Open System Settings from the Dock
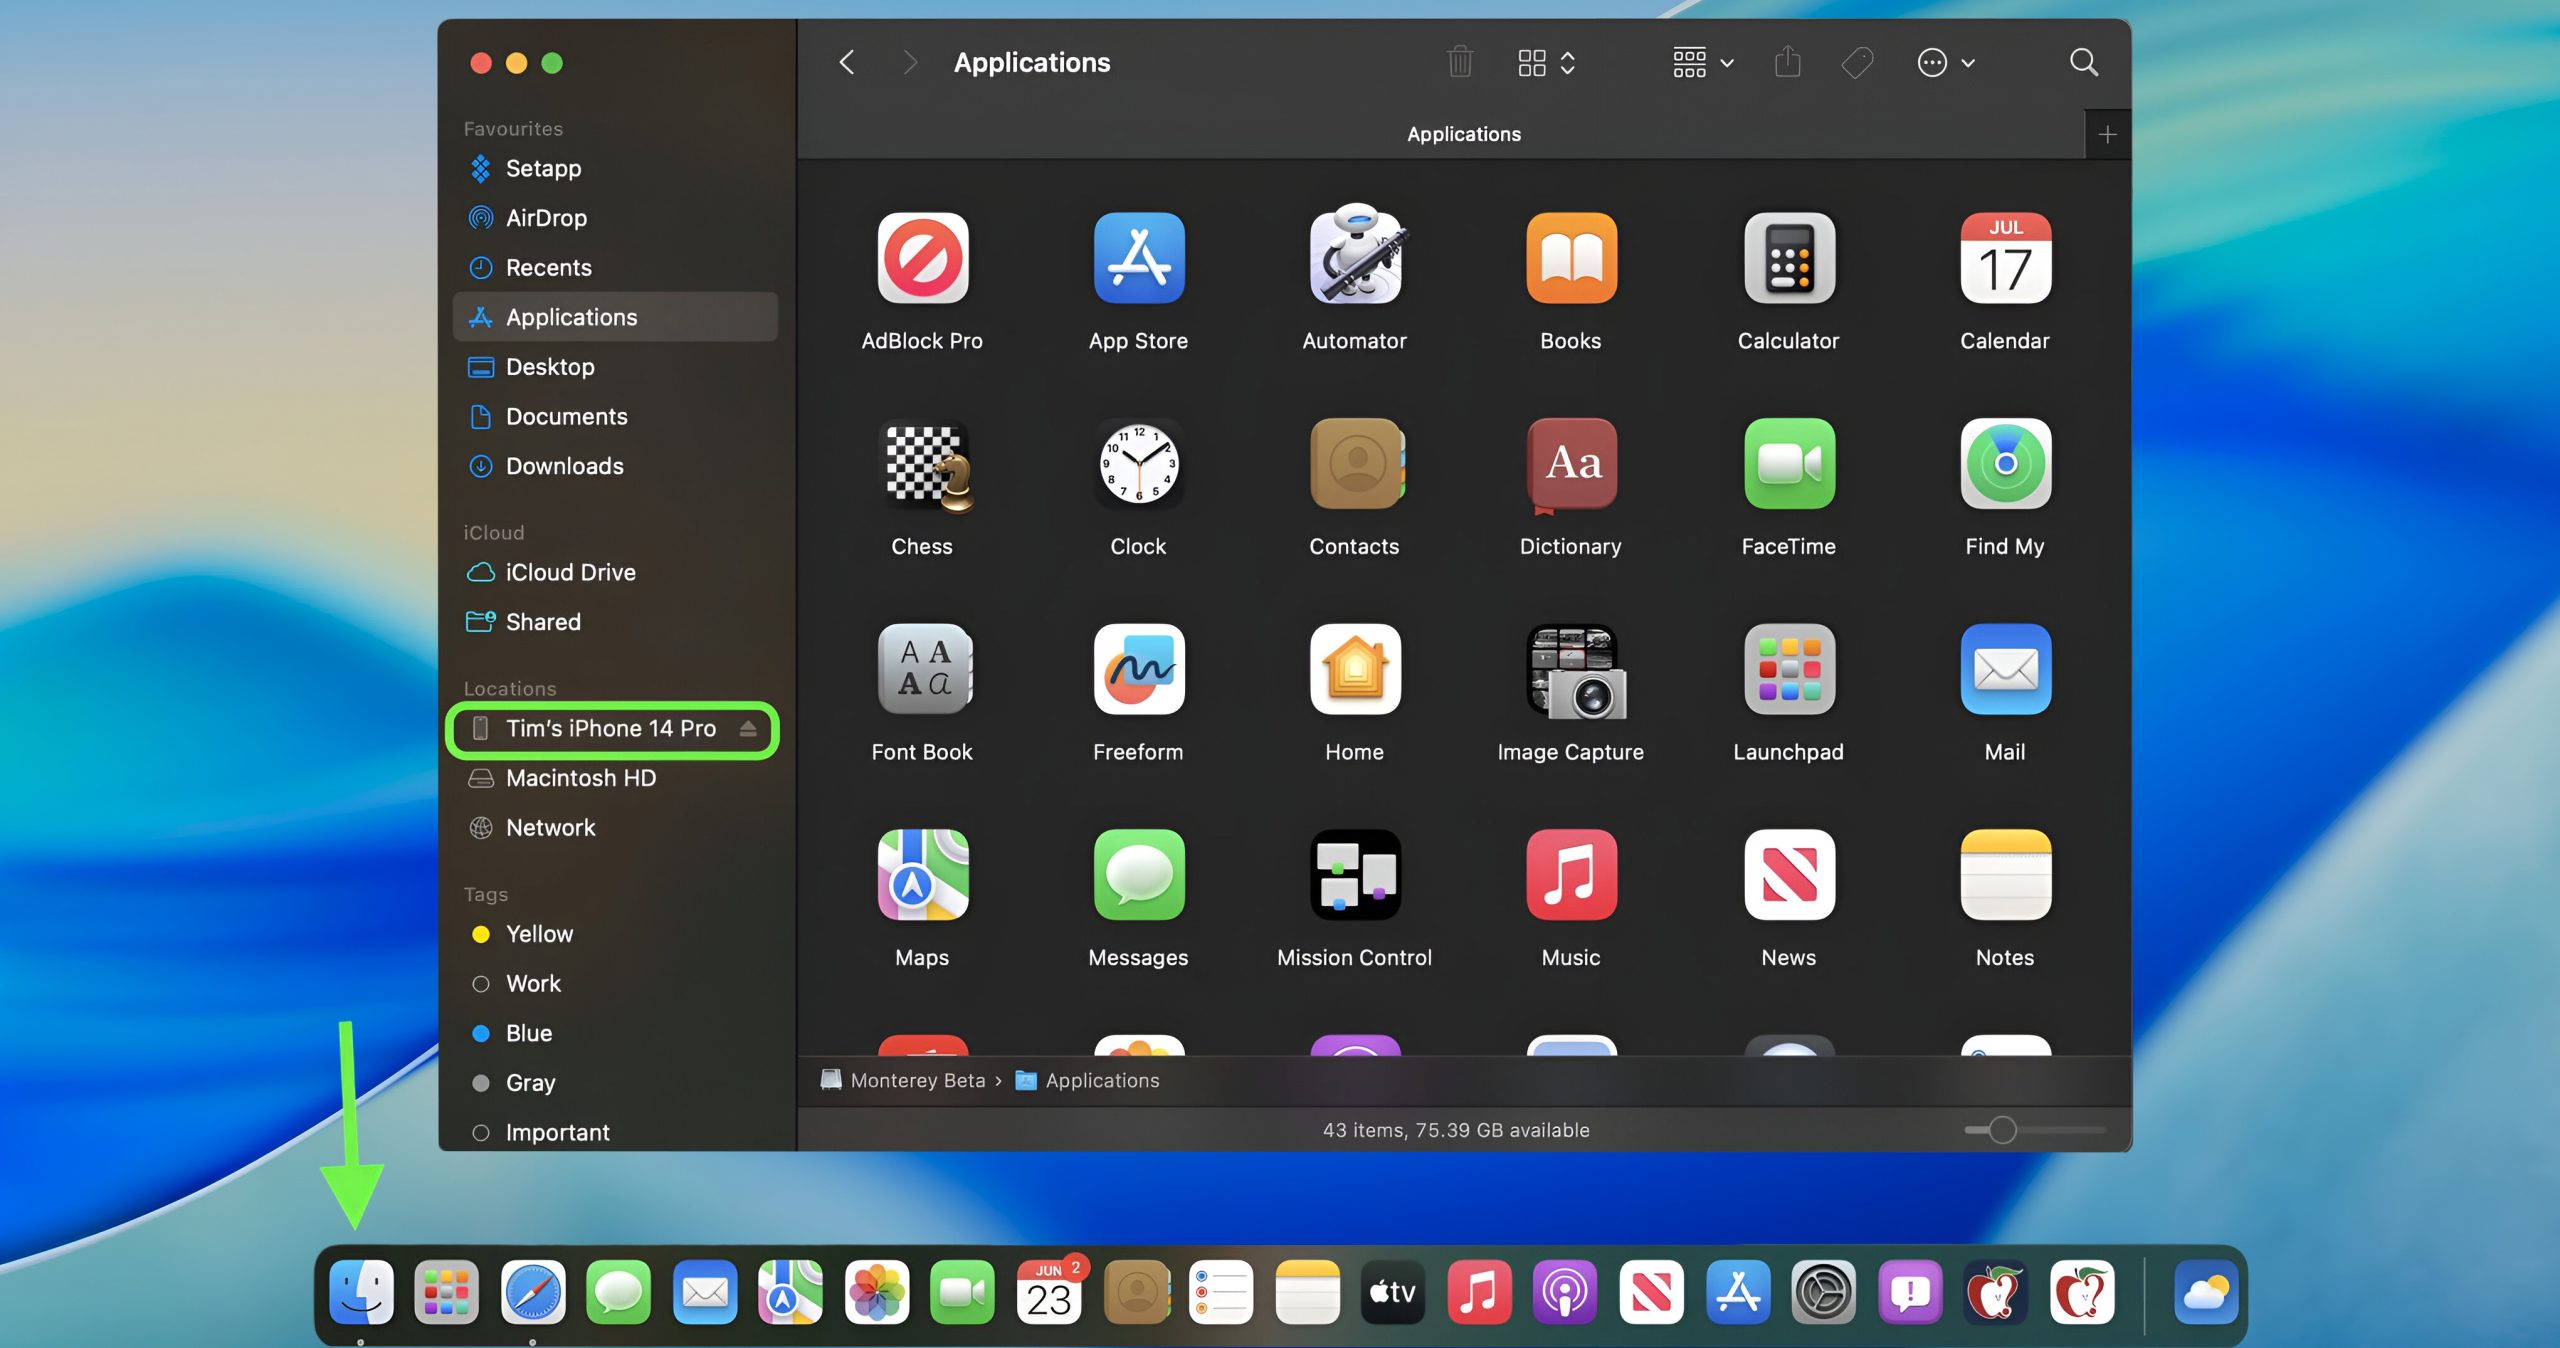The height and width of the screenshot is (1348, 2560). point(1823,1291)
